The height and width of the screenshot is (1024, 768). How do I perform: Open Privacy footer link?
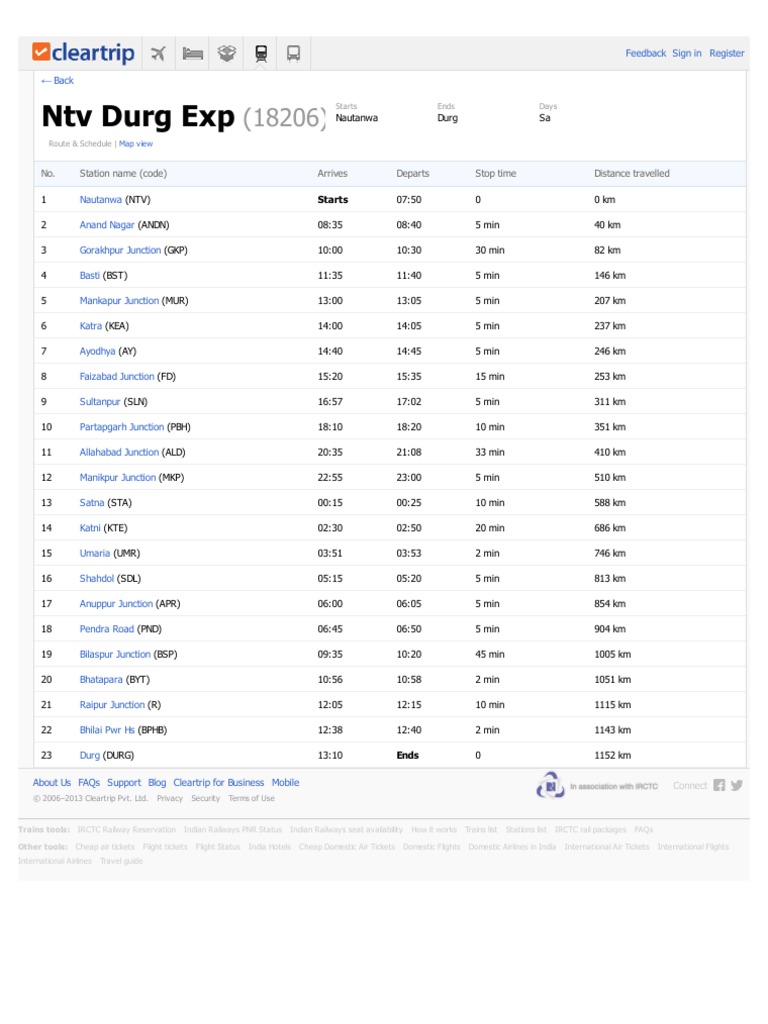click(170, 798)
